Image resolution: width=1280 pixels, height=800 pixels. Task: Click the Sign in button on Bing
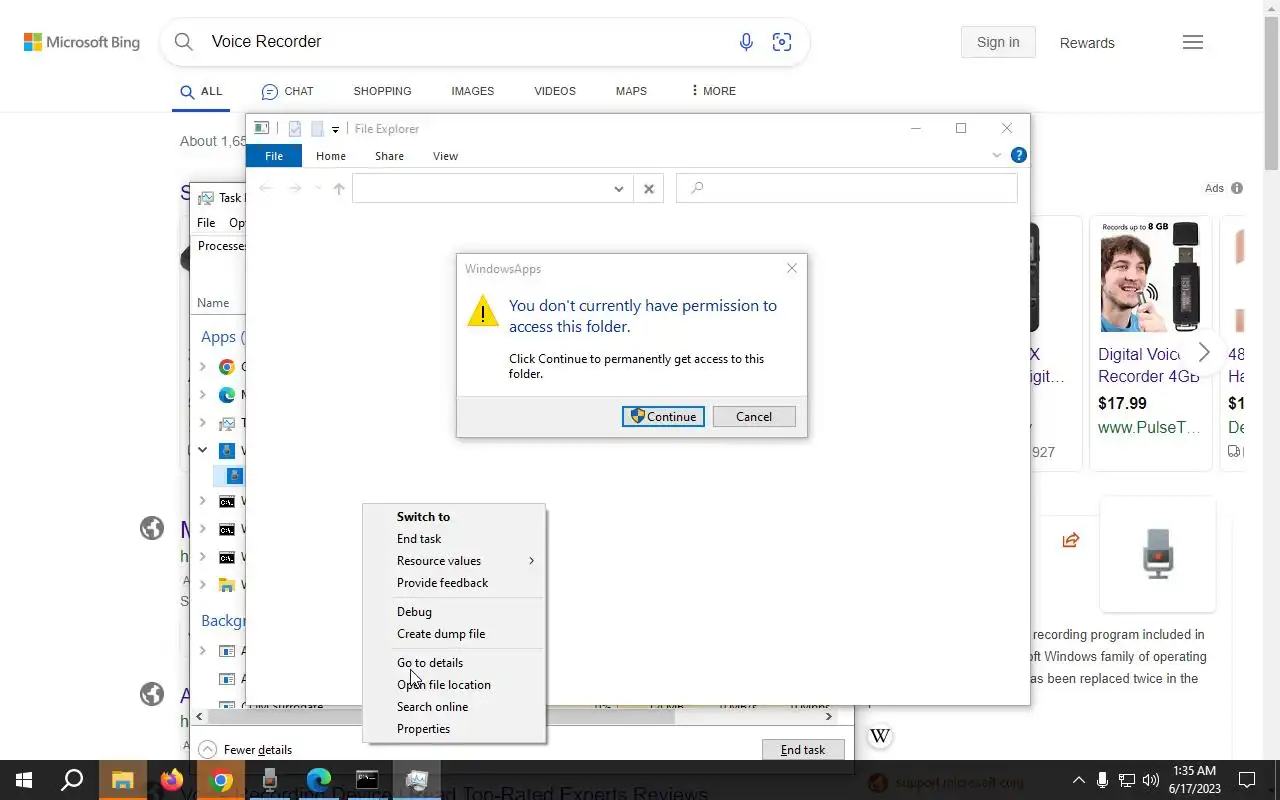point(998,42)
